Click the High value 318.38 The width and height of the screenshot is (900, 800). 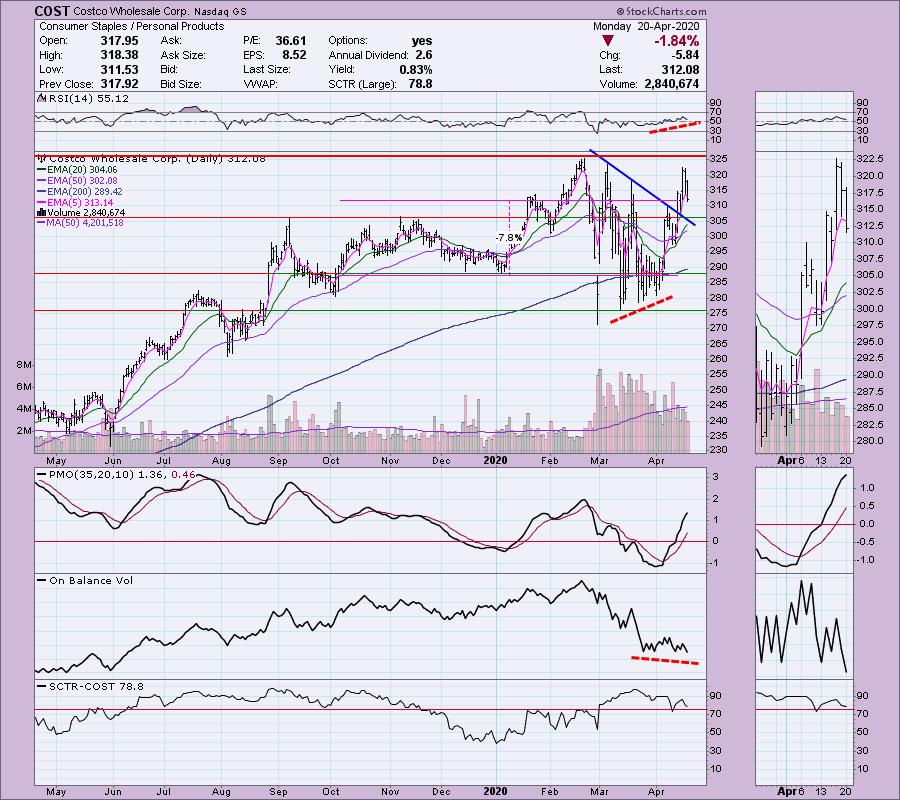tap(119, 55)
